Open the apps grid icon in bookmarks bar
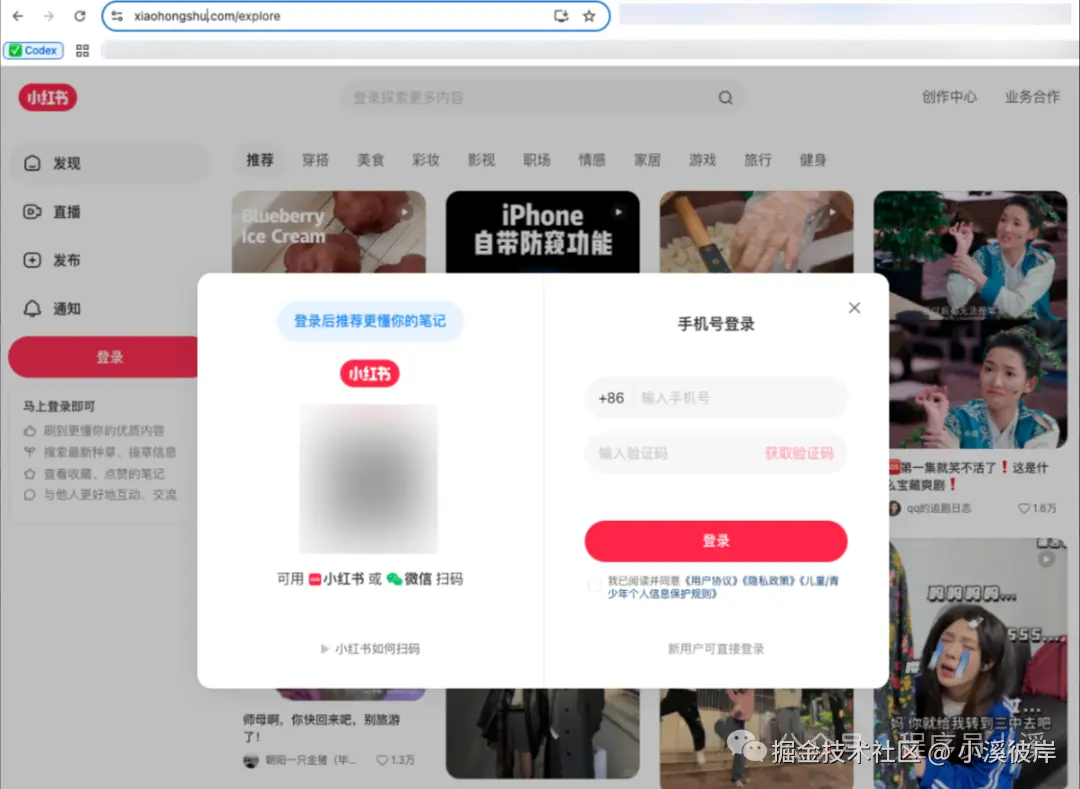Screen dimensions: 1080x789 coord(83,50)
